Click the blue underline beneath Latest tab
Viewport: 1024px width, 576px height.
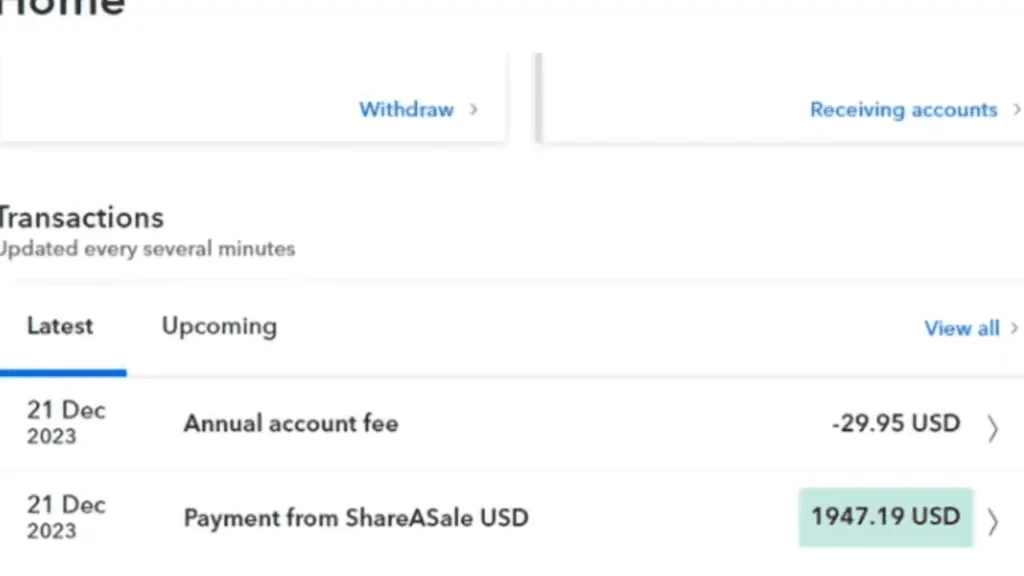(63, 373)
